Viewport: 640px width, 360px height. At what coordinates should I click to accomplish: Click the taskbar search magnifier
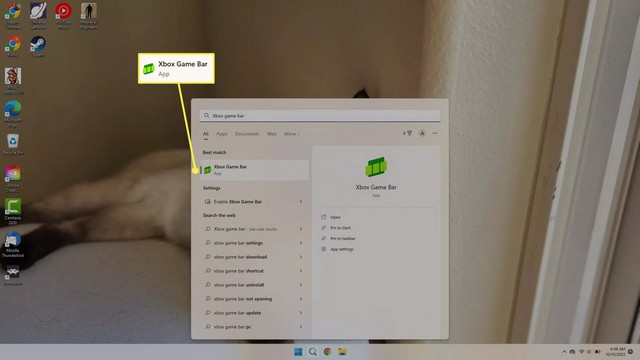pos(313,352)
